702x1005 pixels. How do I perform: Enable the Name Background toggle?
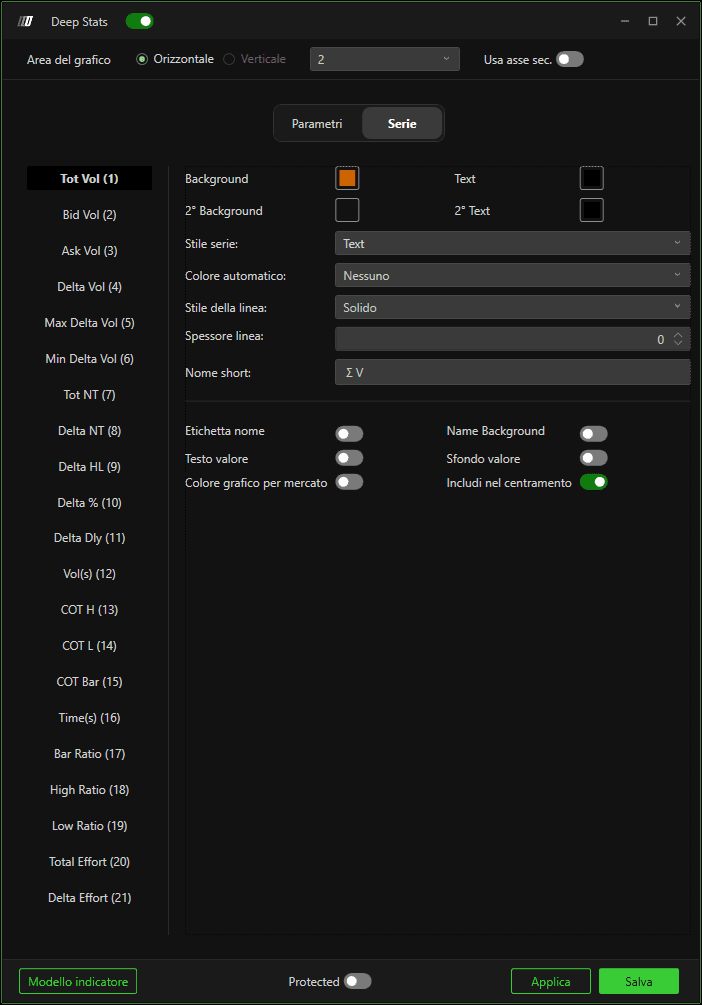point(594,434)
